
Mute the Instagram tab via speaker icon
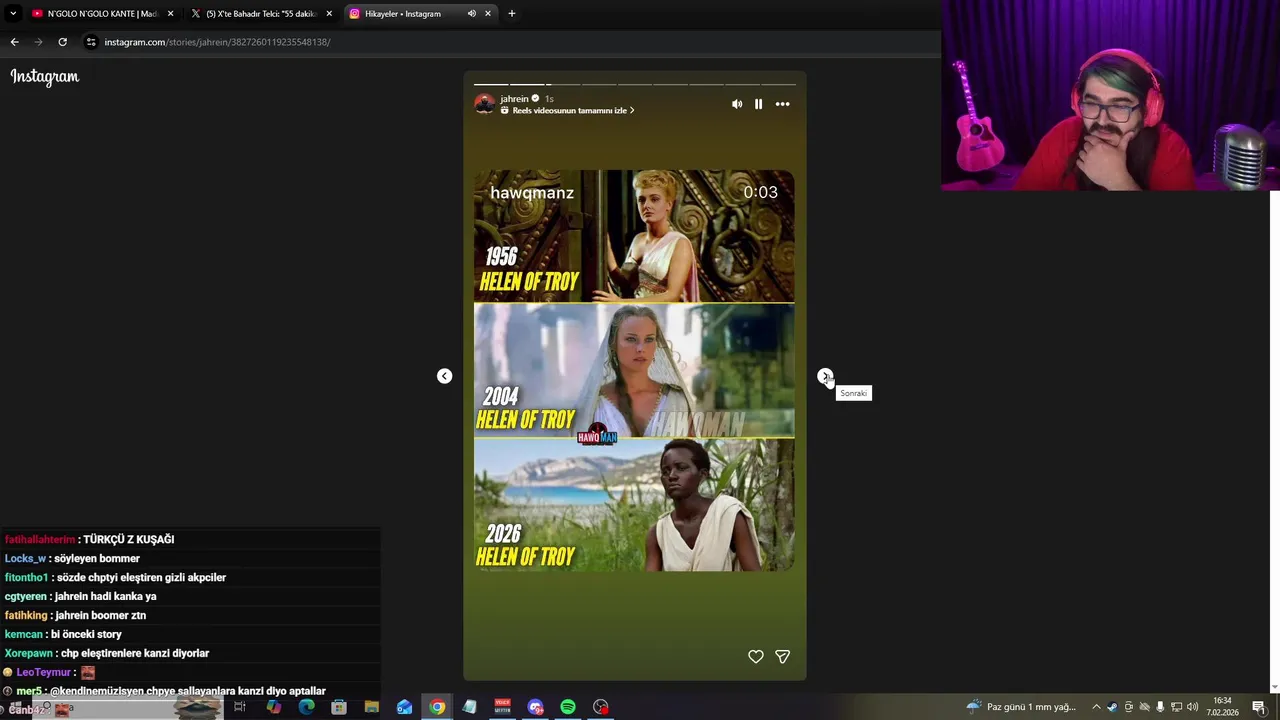pos(471,14)
